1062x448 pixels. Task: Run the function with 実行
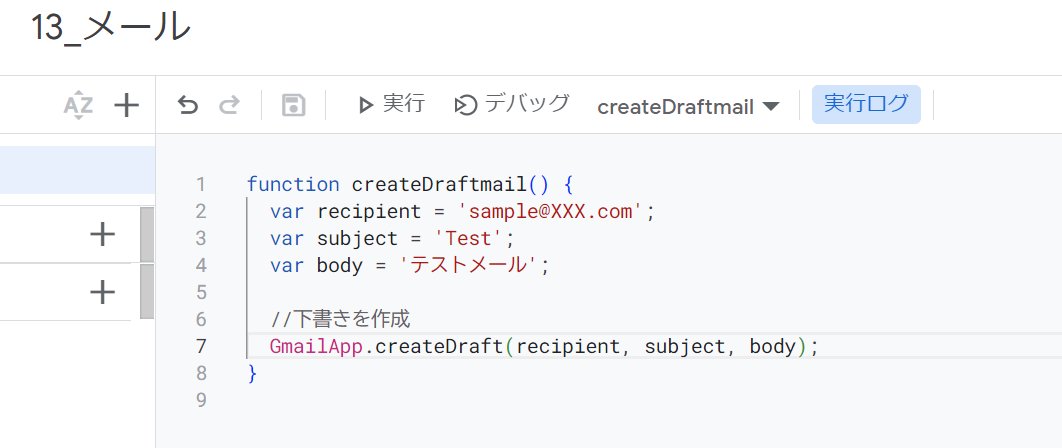pos(391,104)
